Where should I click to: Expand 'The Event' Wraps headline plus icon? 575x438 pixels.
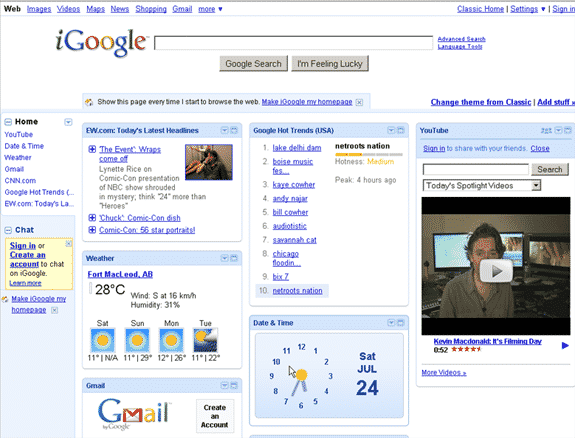pyautogui.click(x=92, y=149)
